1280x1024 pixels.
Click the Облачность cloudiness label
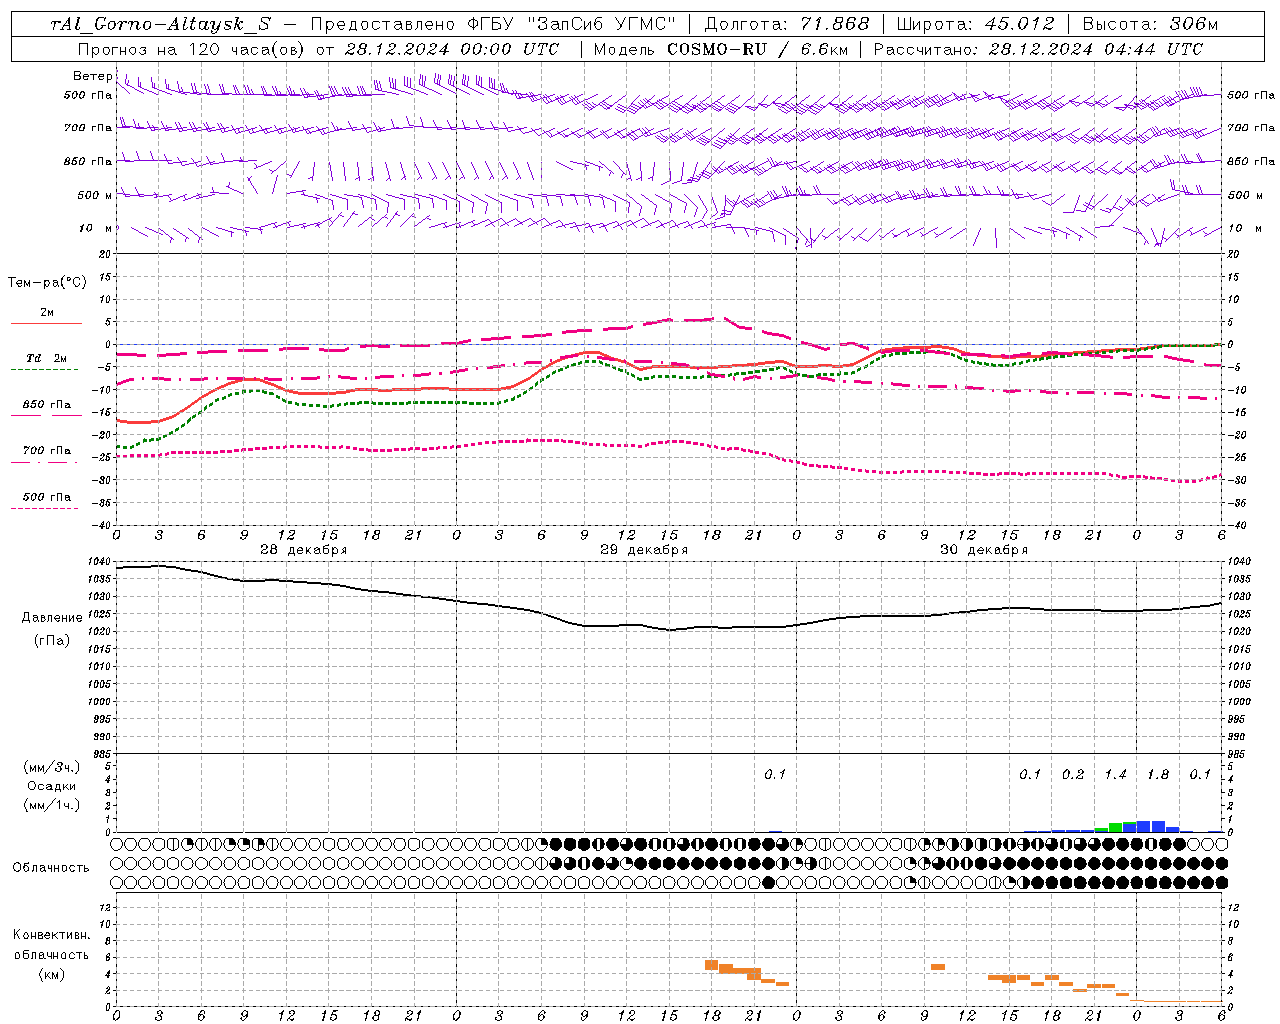tap(51, 868)
